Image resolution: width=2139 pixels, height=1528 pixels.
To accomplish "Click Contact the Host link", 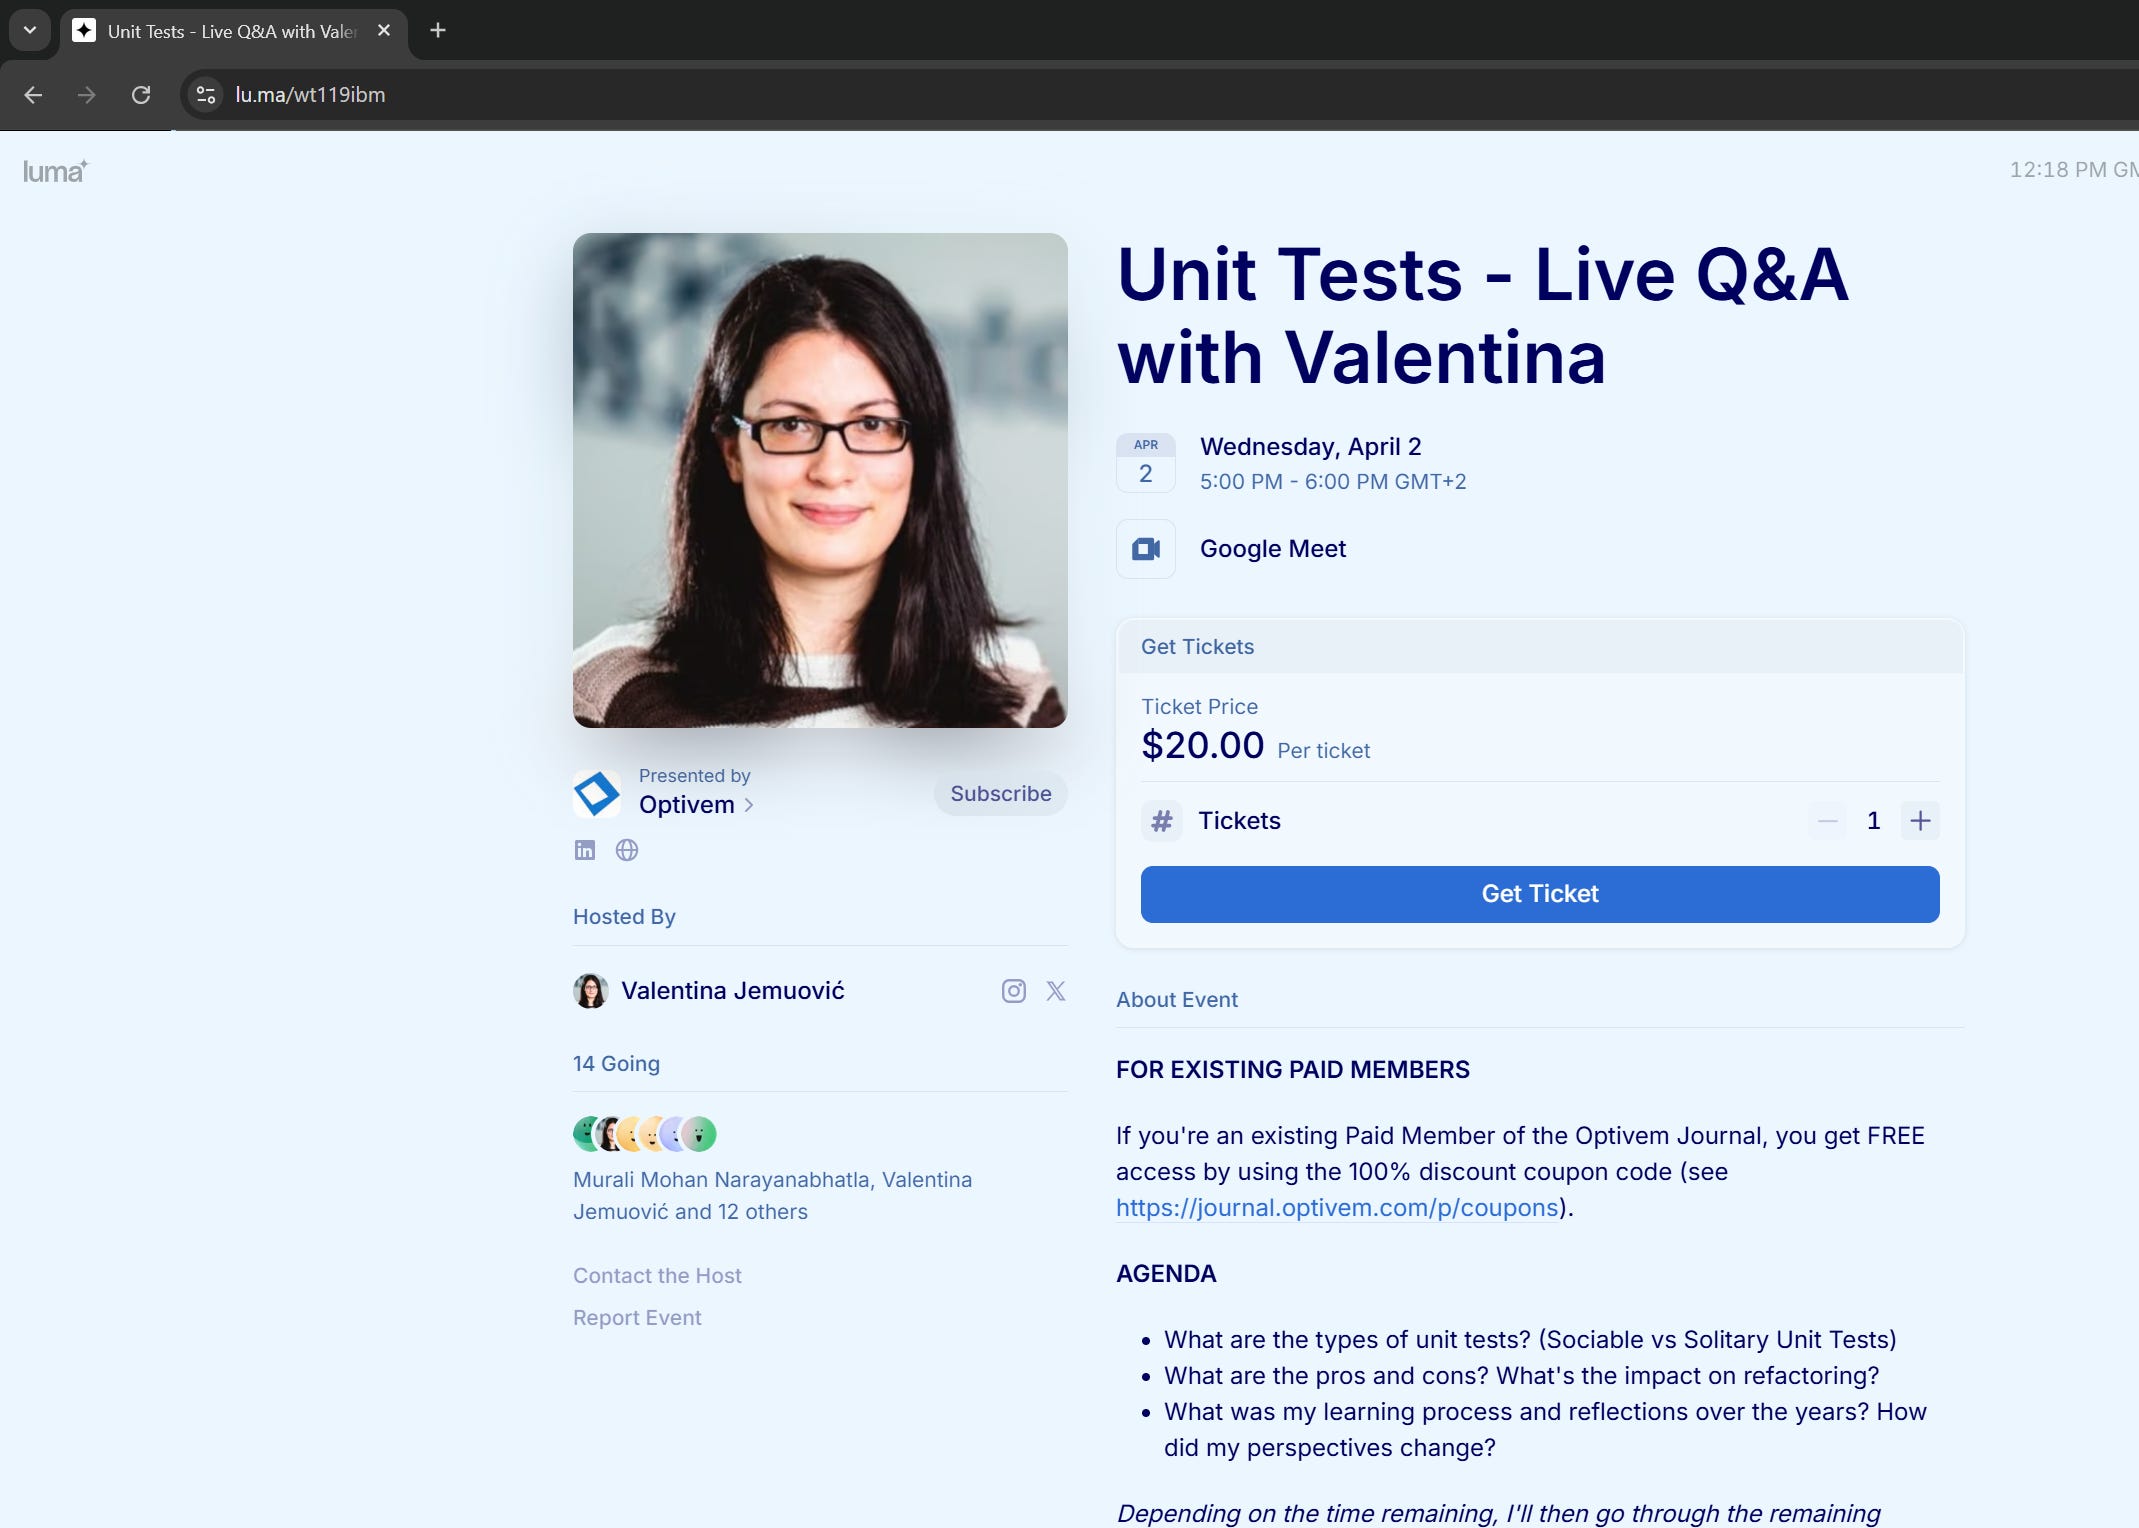I will coord(657,1275).
